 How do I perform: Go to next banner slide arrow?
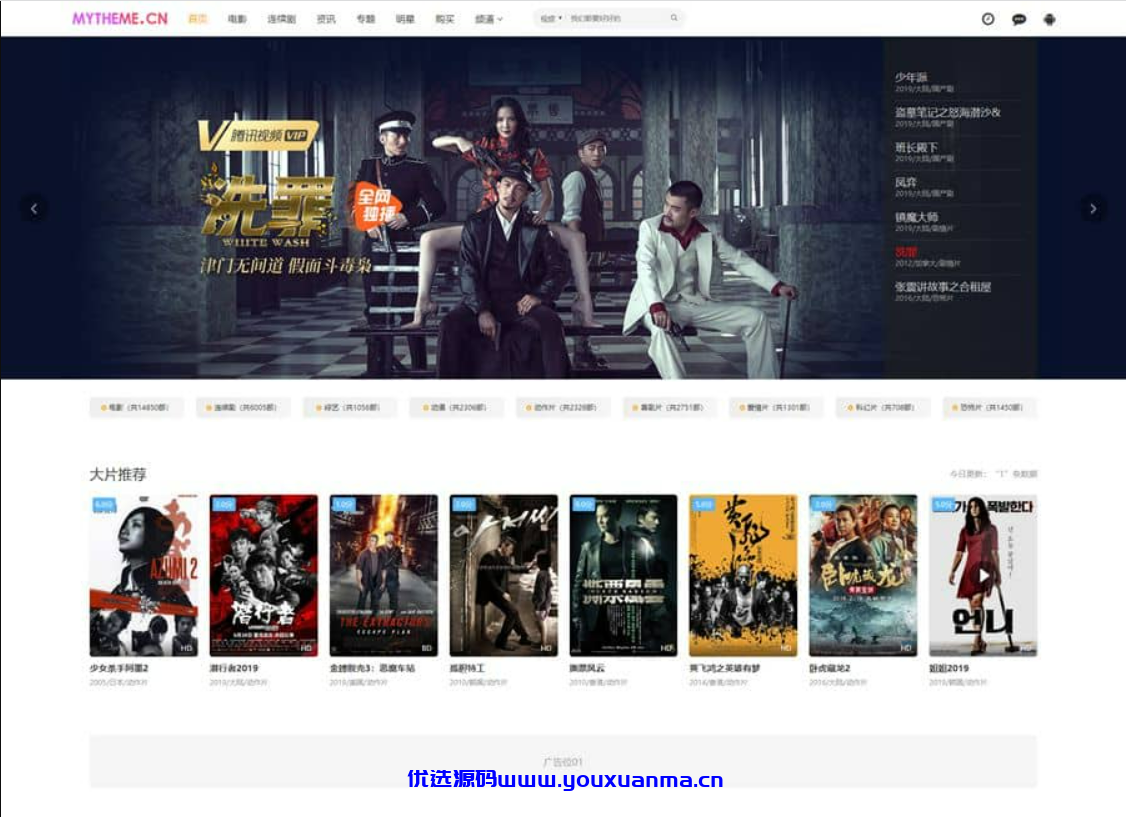tap(1092, 209)
